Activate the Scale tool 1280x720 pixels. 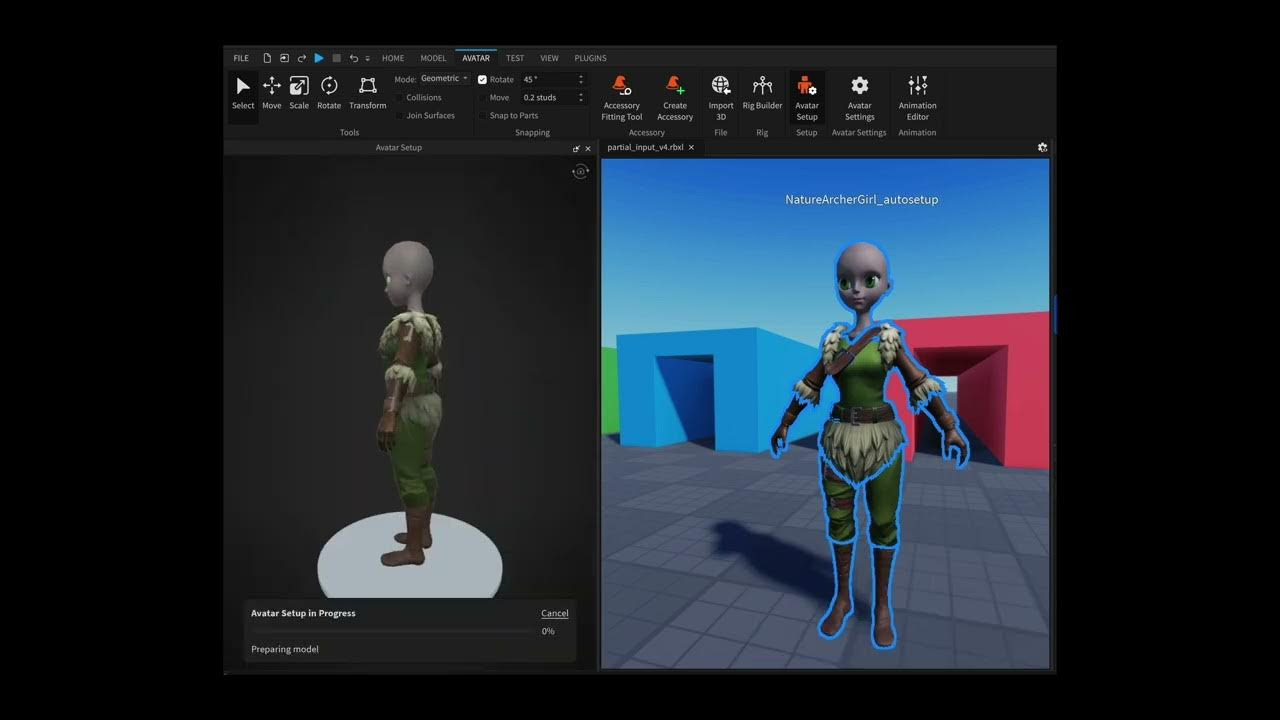299,92
